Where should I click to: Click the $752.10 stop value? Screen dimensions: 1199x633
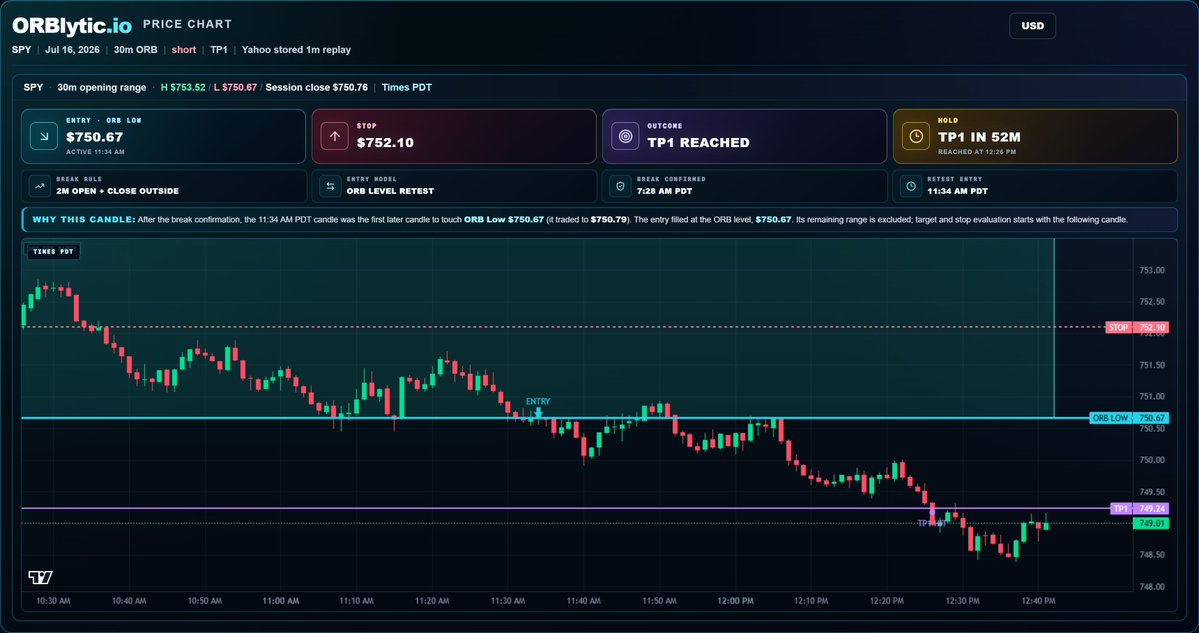tap(385, 142)
